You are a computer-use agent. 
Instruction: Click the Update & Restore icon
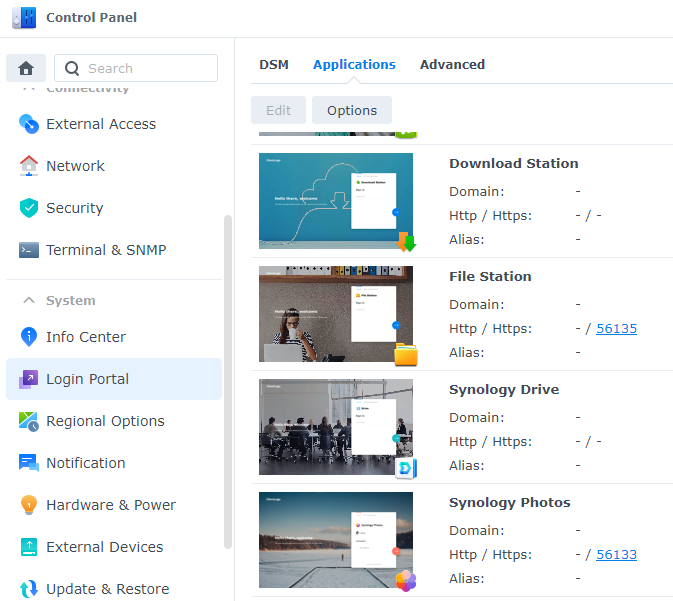click(x=29, y=589)
